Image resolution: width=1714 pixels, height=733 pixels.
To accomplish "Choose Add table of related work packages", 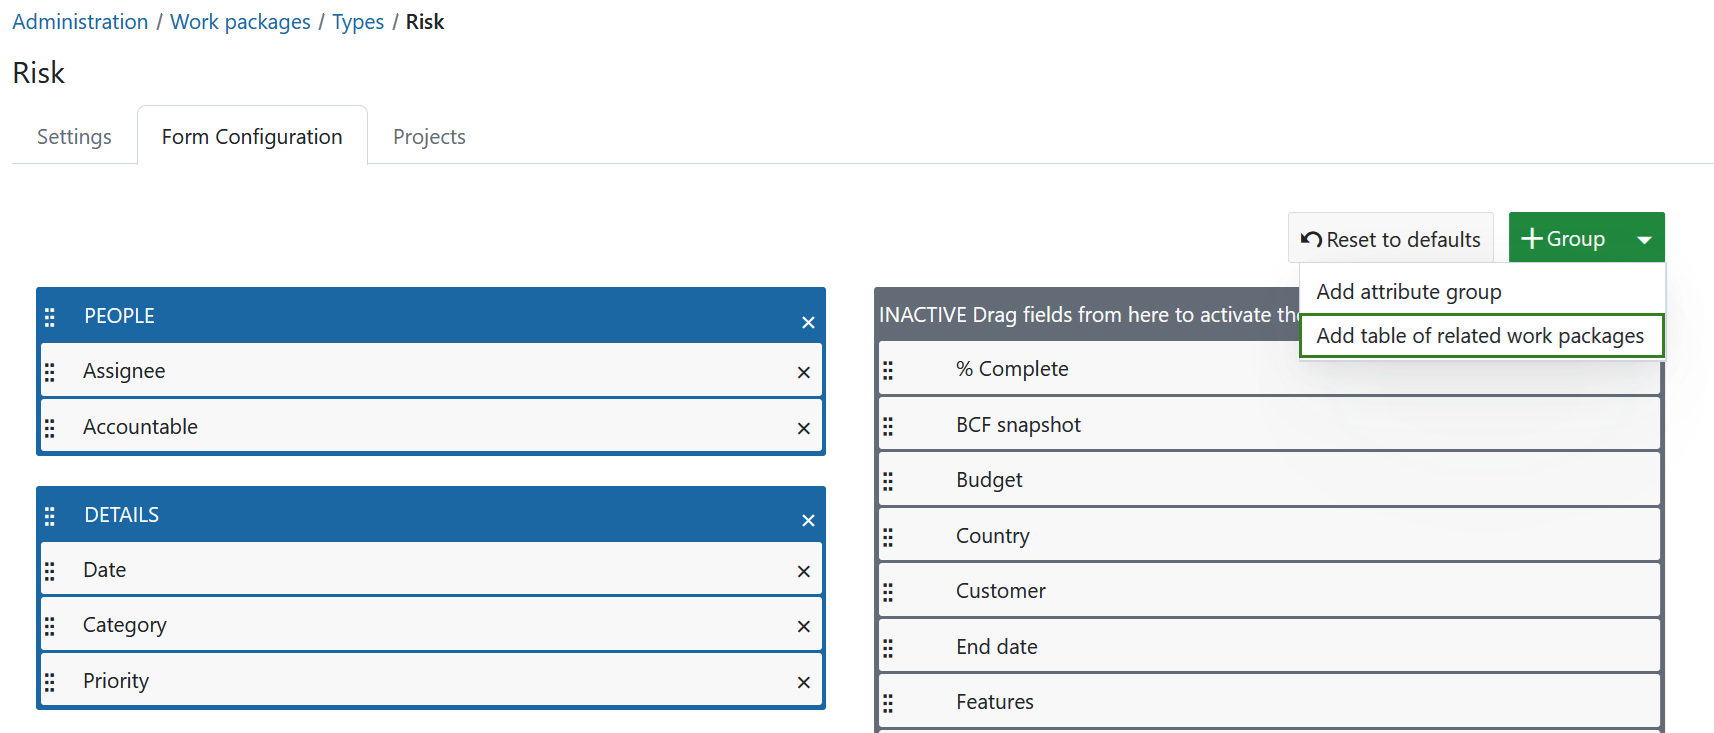I will click(x=1479, y=336).
